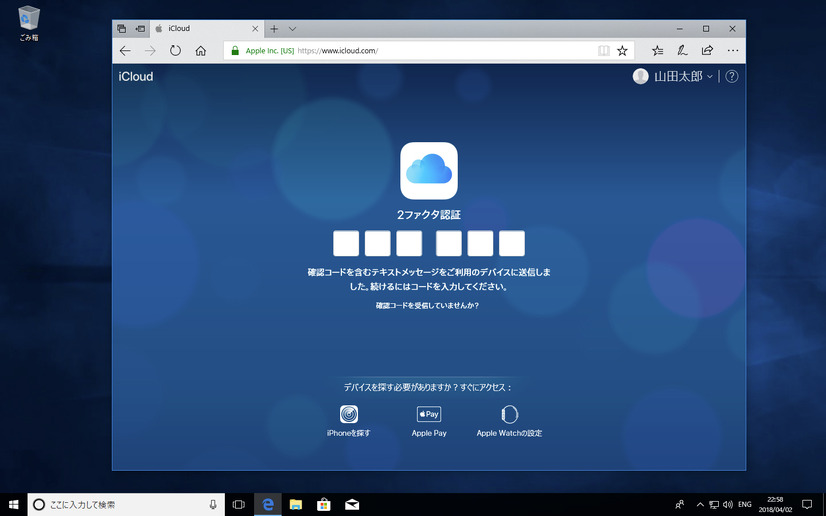Click the green site security lock
The width and height of the screenshot is (826, 516).
tap(235, 51)
